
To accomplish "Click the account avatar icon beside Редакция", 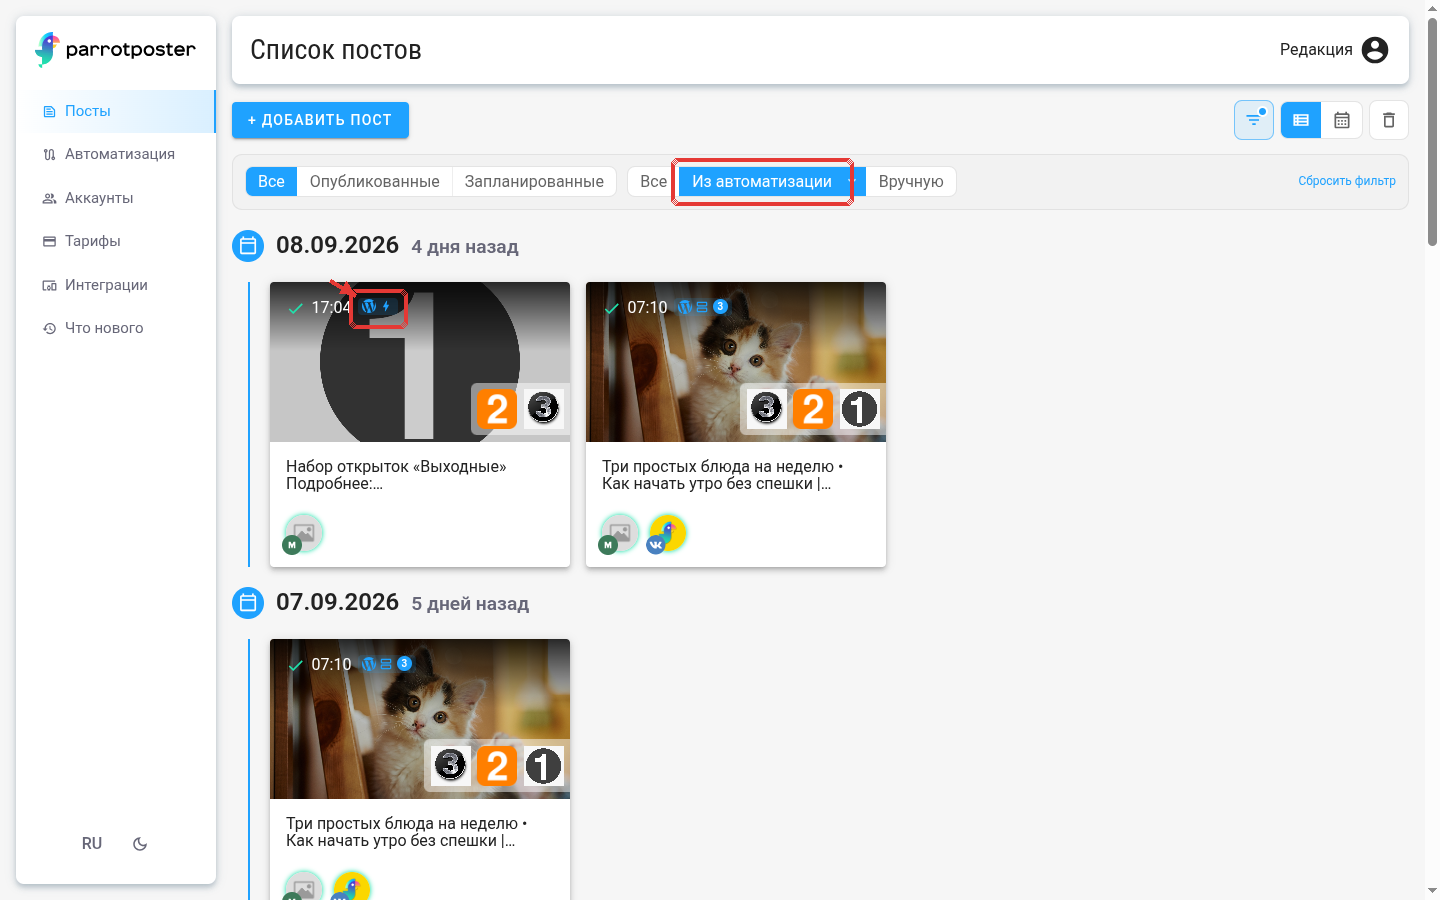I will click(1375, 50).
